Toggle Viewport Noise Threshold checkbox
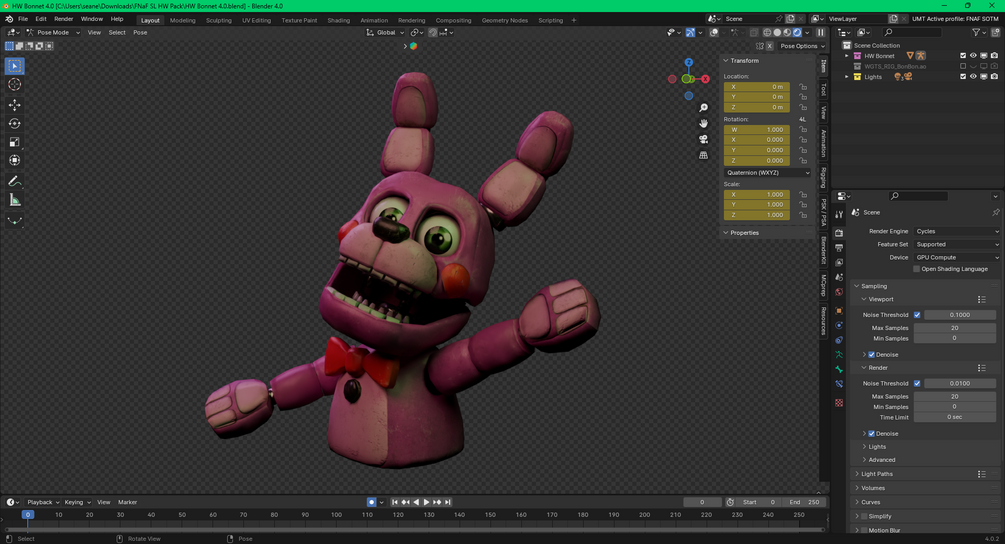The height and width of the screenshot is (544, 1005). pos(917,315)
